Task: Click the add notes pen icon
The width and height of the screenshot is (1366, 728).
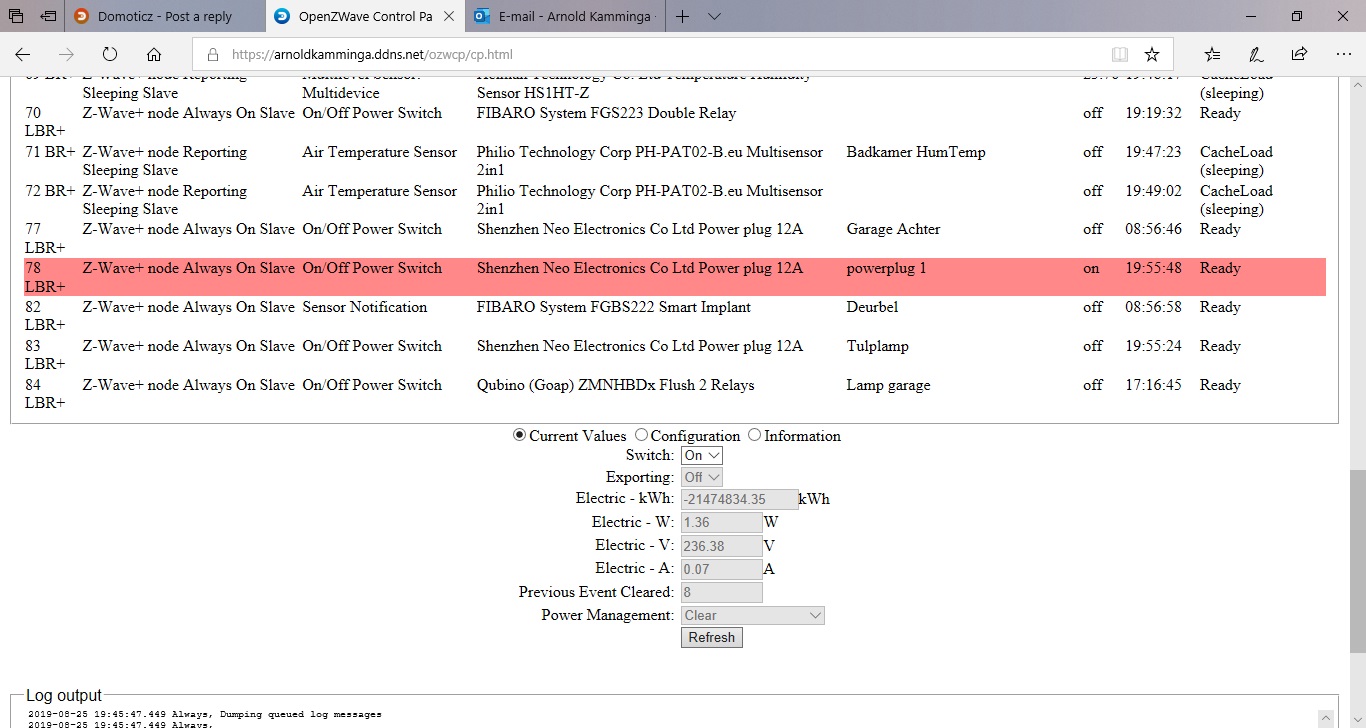Action: [x=1256, y=54]
